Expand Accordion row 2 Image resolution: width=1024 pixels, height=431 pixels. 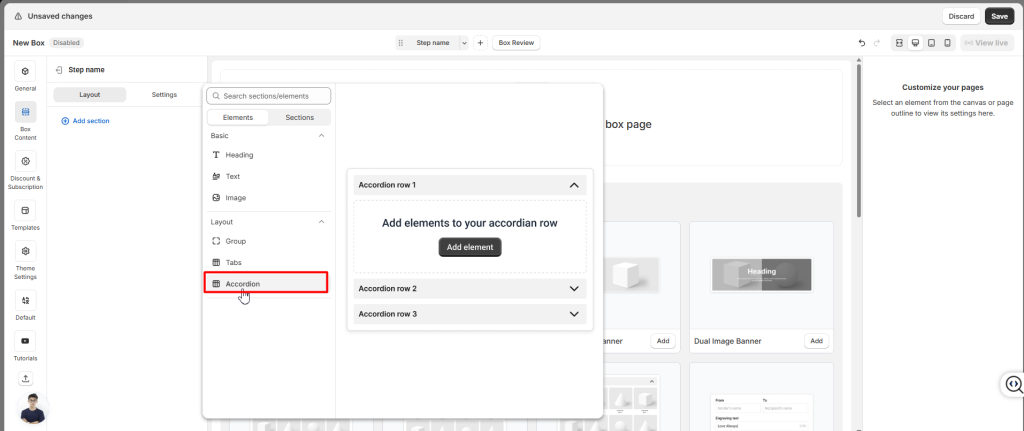click(574, 288)
